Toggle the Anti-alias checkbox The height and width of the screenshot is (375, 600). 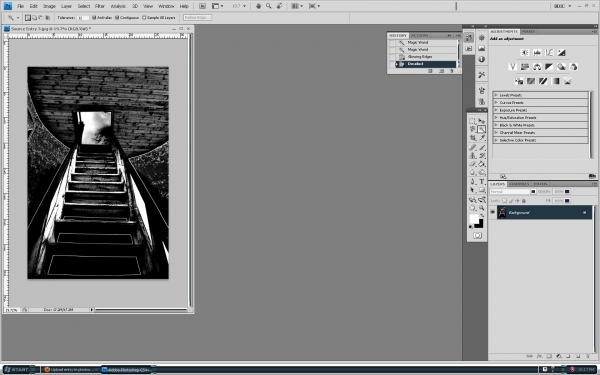coord(94,18)
